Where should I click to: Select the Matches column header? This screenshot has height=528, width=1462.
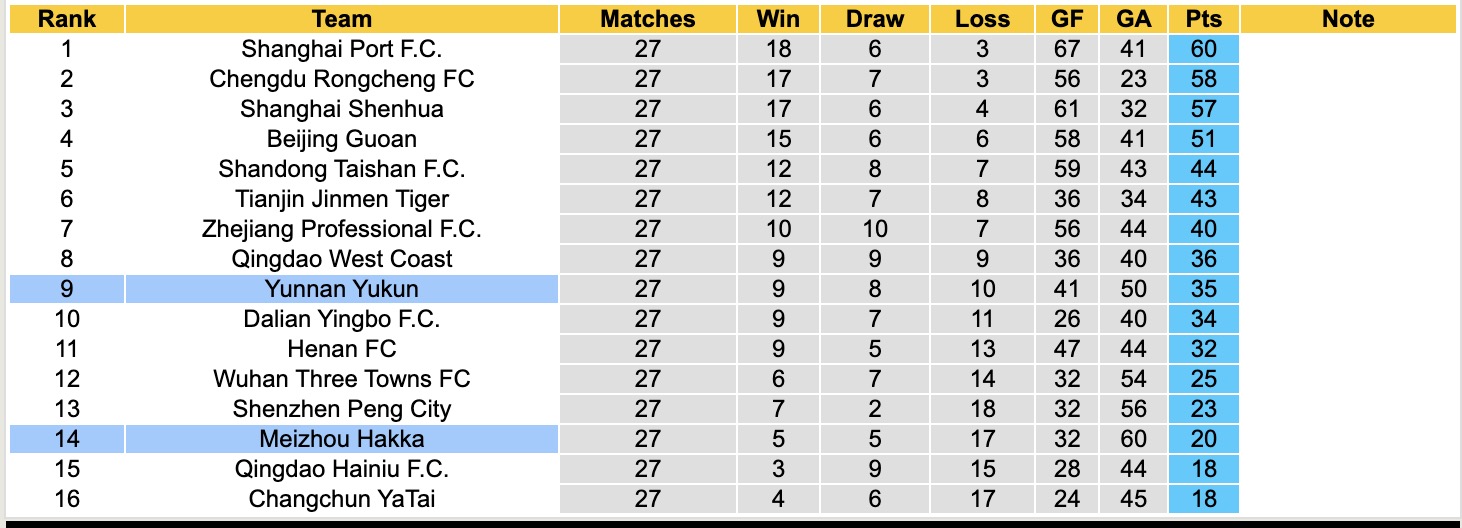pyautogui.click(x=647, y=19)
